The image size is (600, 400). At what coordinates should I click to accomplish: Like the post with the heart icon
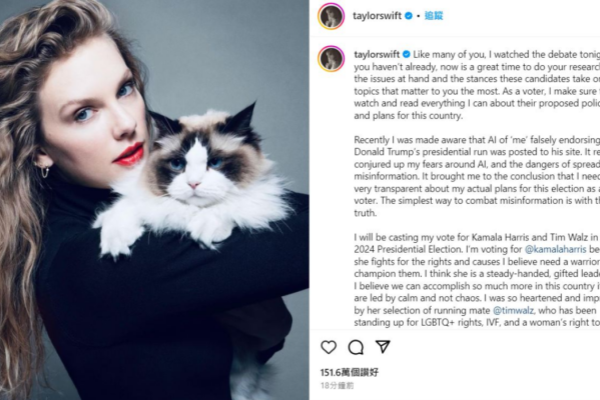(328, 347)
